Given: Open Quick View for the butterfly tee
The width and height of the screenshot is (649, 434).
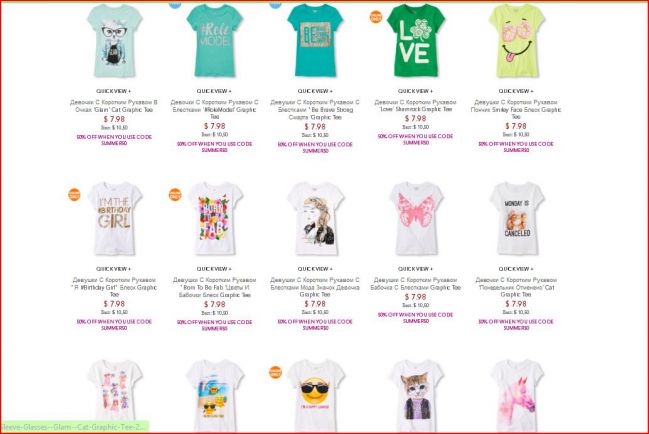Looking at the screenshot, I should (415, 269).
